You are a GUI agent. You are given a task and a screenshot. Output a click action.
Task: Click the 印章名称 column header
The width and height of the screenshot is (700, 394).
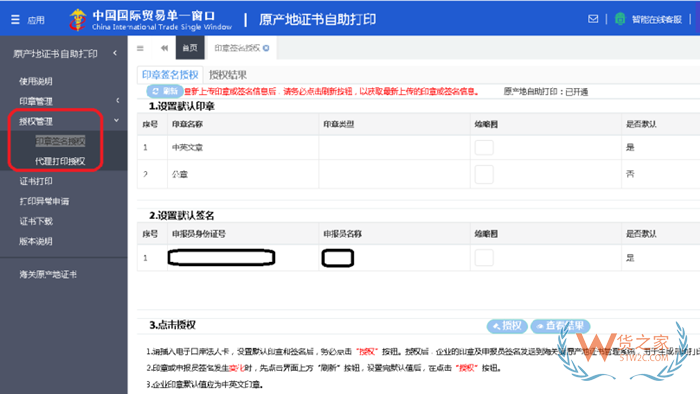point(188,124)
